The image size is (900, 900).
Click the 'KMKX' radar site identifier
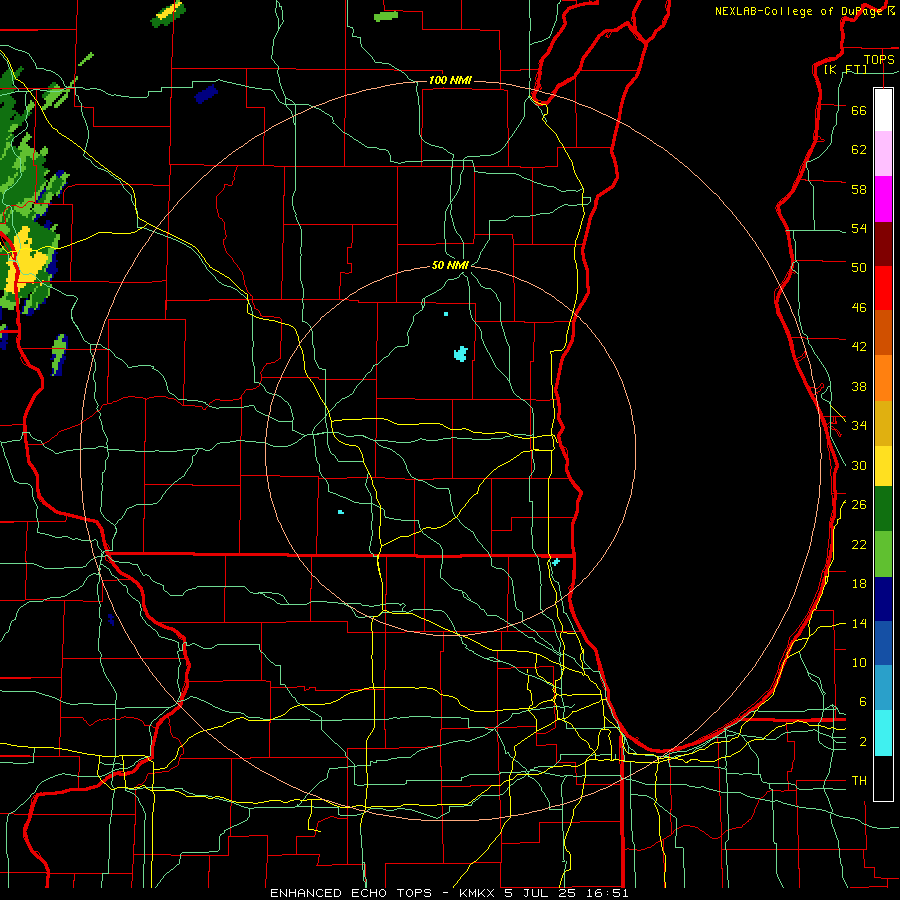coord(478,893)
